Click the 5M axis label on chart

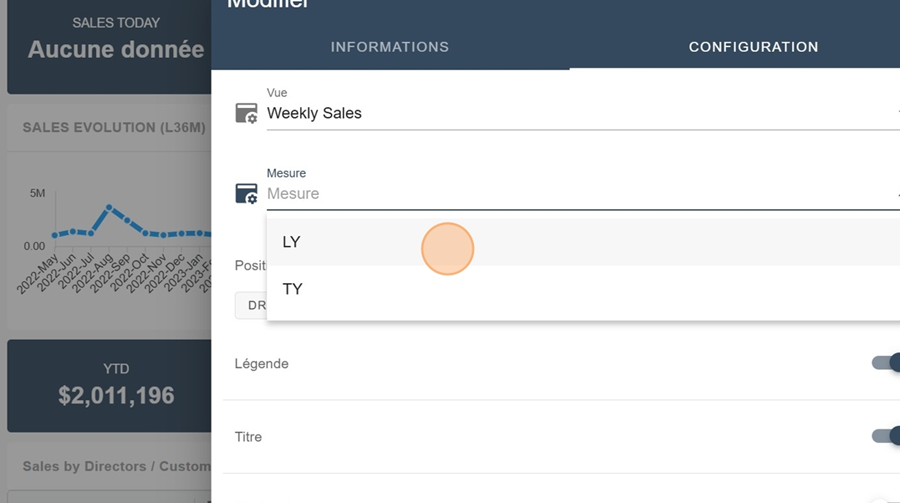click(x=36, y=193)
